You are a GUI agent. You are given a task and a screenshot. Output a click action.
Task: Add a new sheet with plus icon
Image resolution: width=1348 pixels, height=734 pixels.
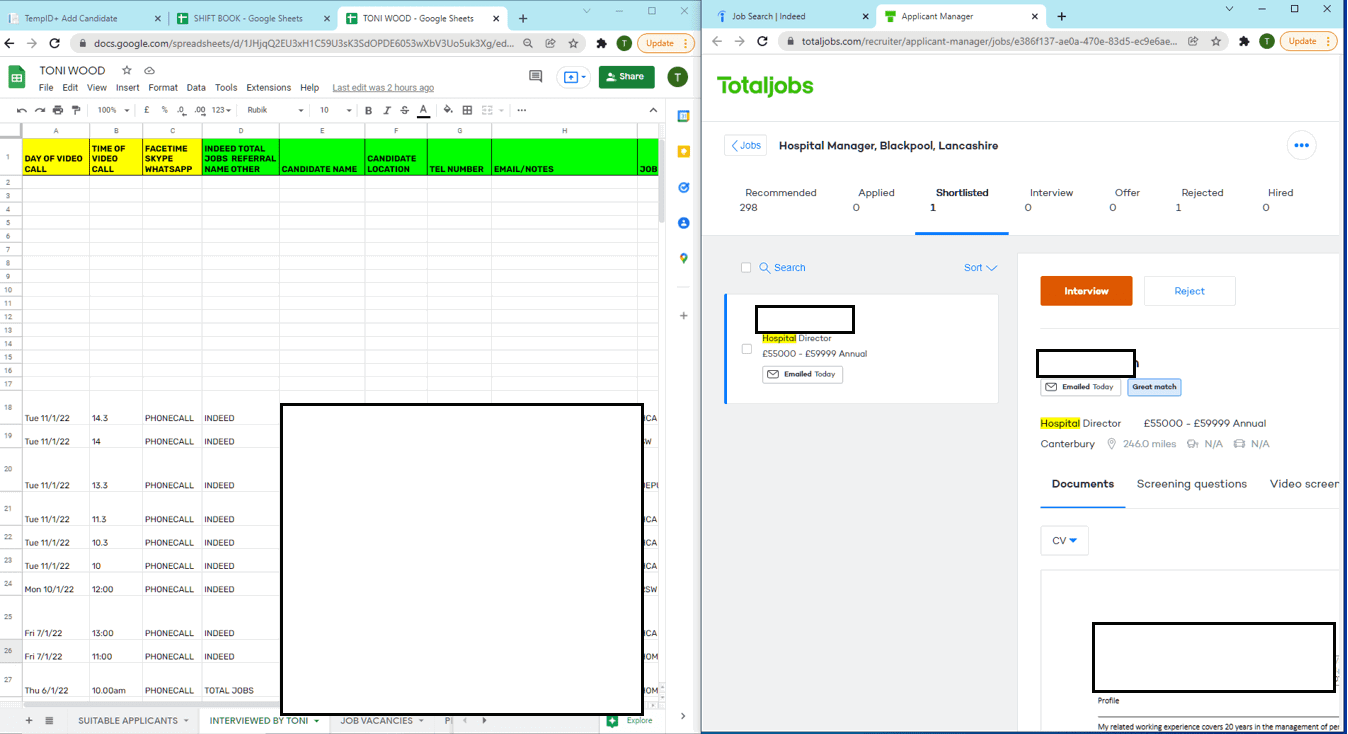click(x=28, y=720)
